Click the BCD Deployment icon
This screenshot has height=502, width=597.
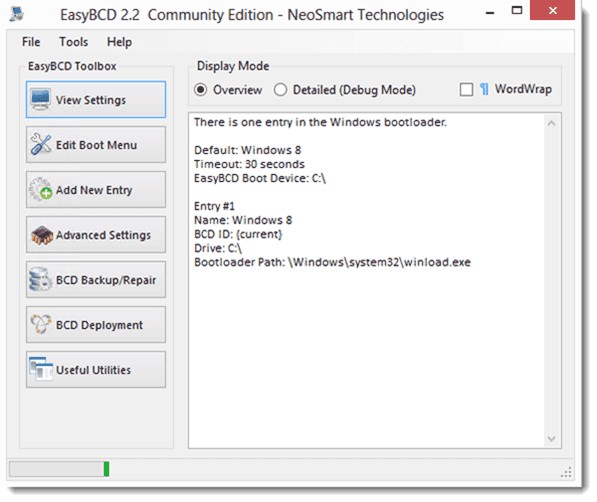(x=41, y=324)
